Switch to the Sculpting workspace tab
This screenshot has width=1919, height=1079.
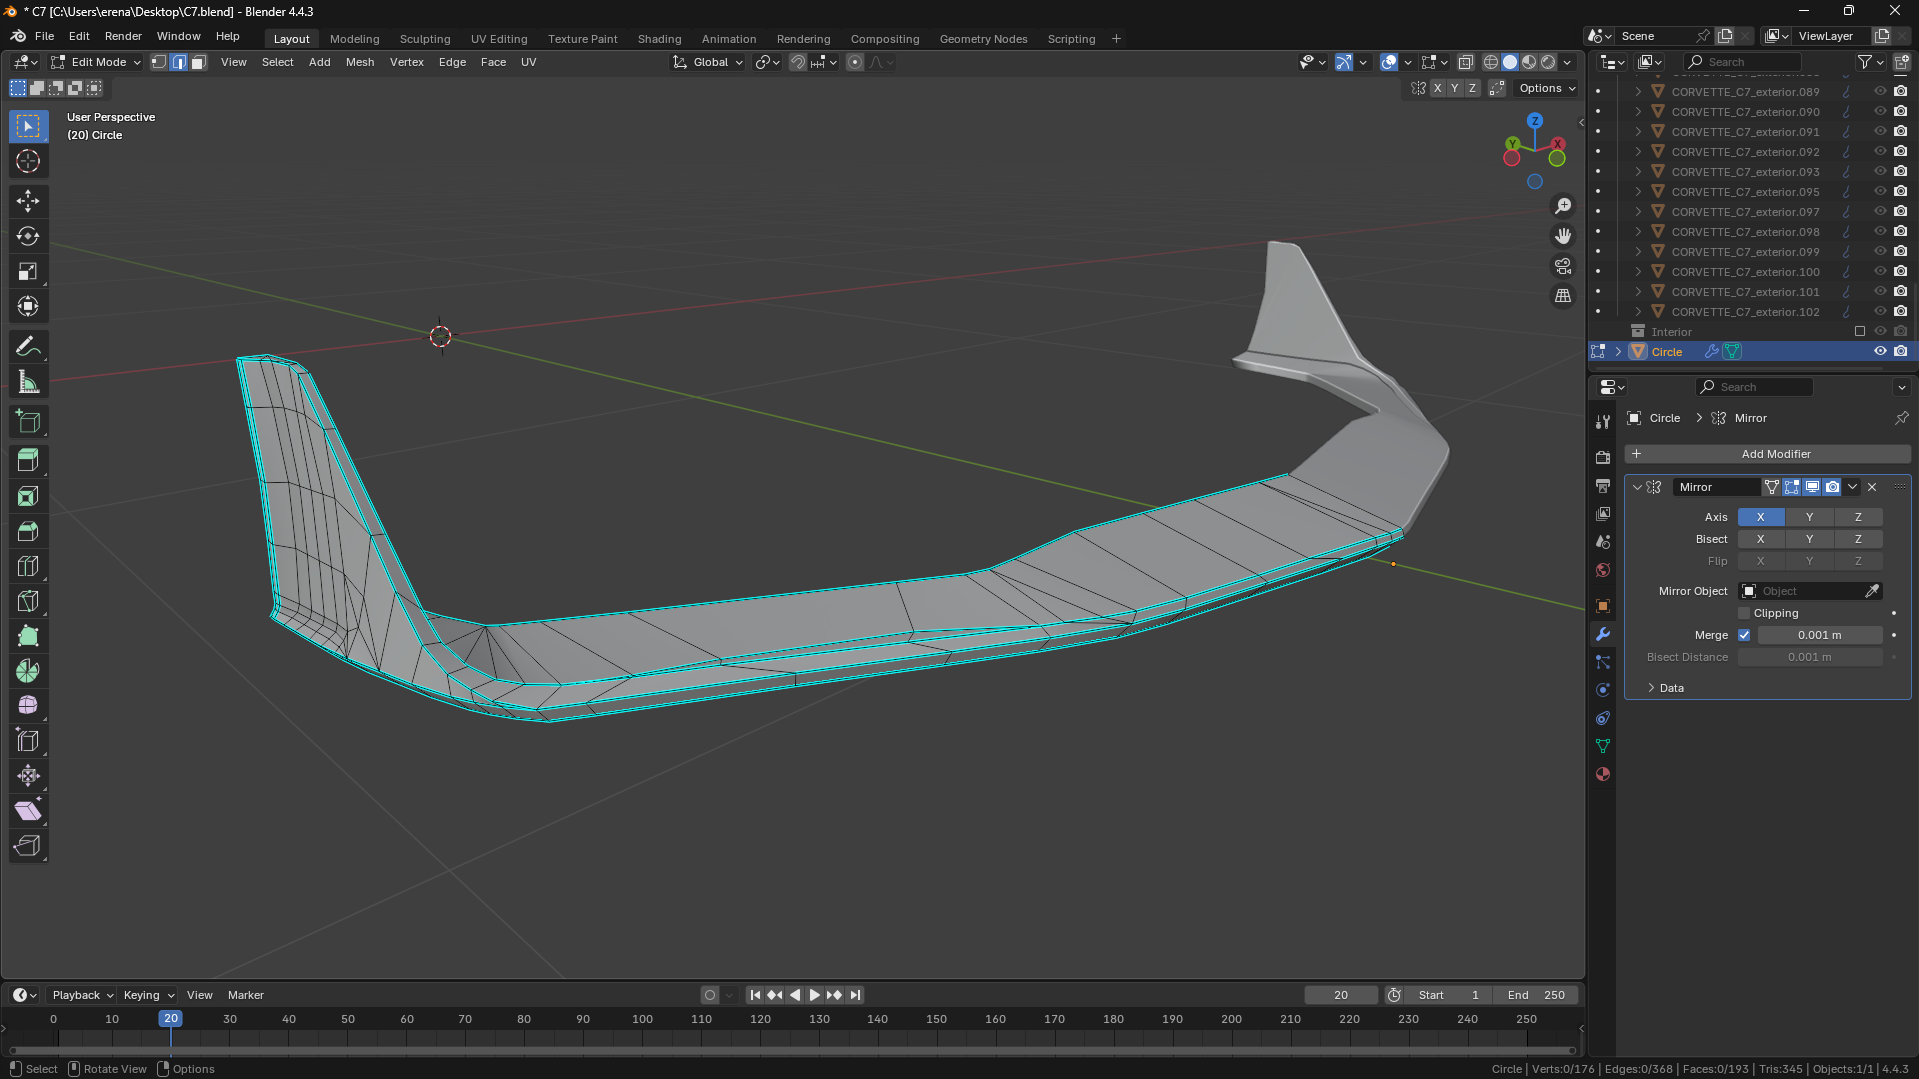coord(425,39)
